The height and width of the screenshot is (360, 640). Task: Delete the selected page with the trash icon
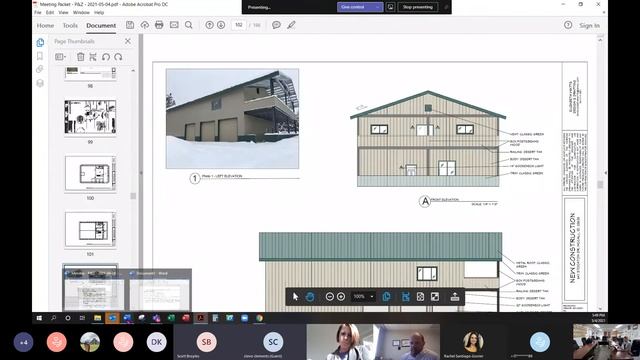point(80,57)
